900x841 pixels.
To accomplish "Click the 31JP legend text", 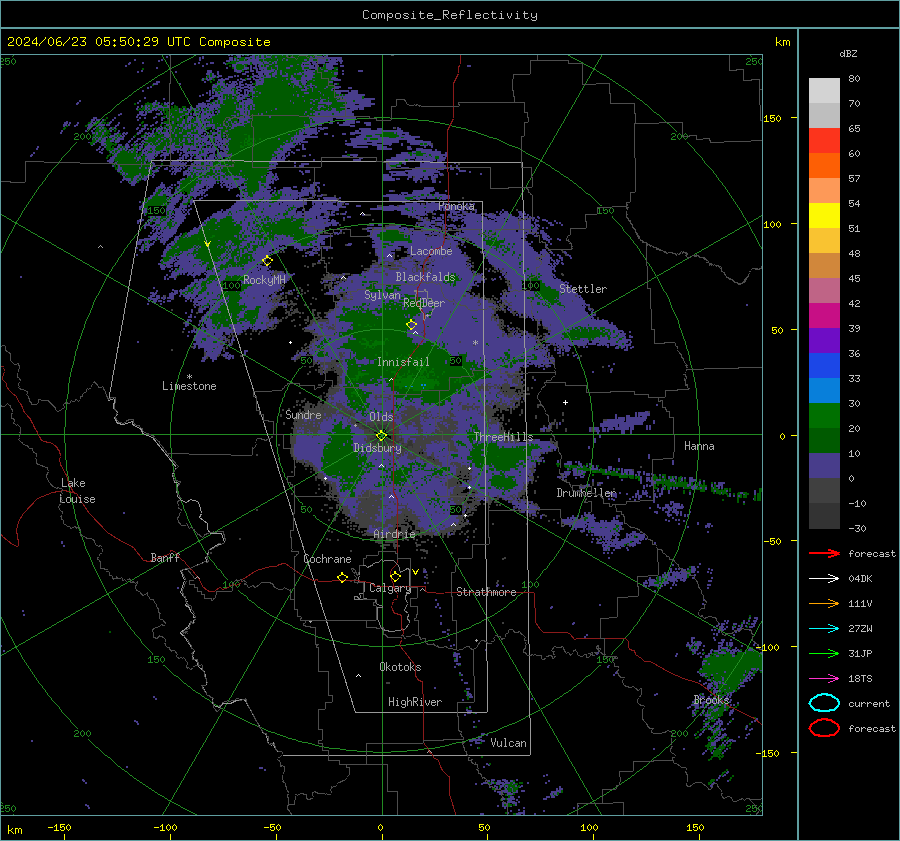I will click(x=860, y=653).
